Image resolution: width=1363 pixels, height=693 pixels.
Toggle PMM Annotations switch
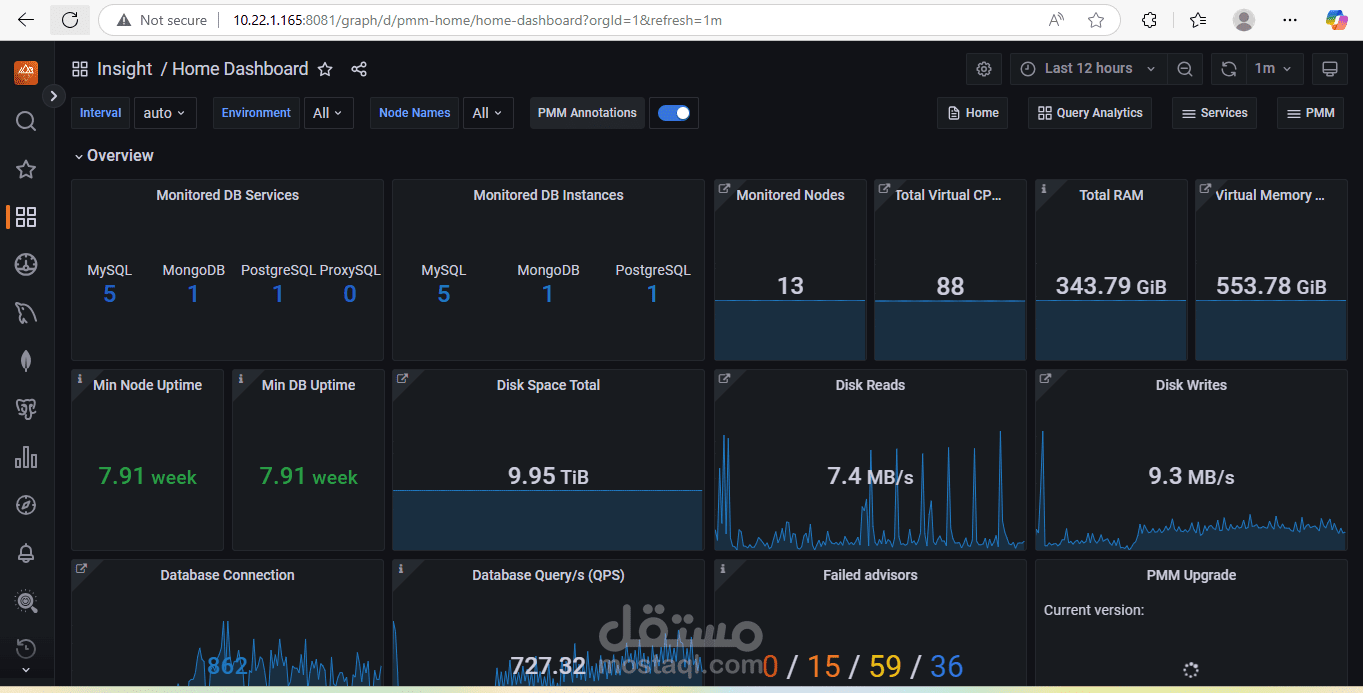pyautogui.click(x=674, y=113)
